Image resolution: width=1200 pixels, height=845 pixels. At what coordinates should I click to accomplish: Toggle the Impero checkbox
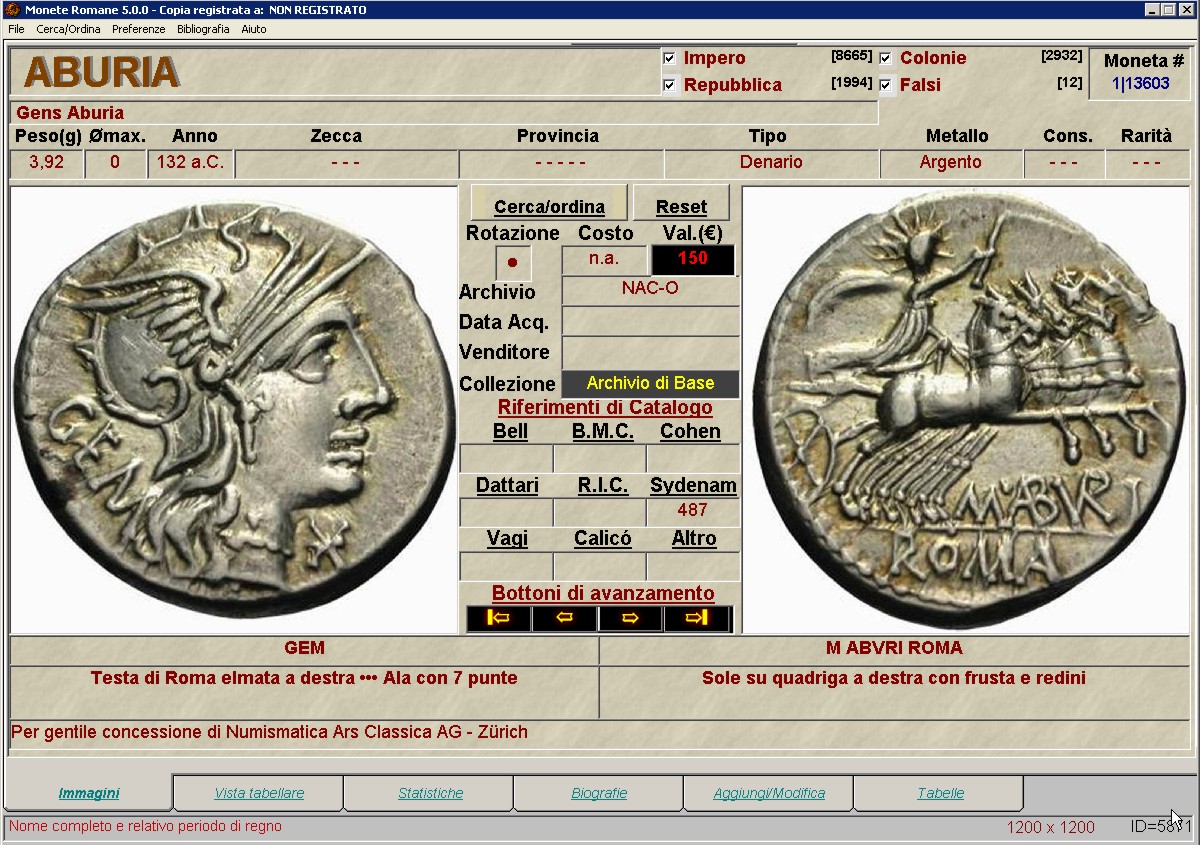pos(669,58)
